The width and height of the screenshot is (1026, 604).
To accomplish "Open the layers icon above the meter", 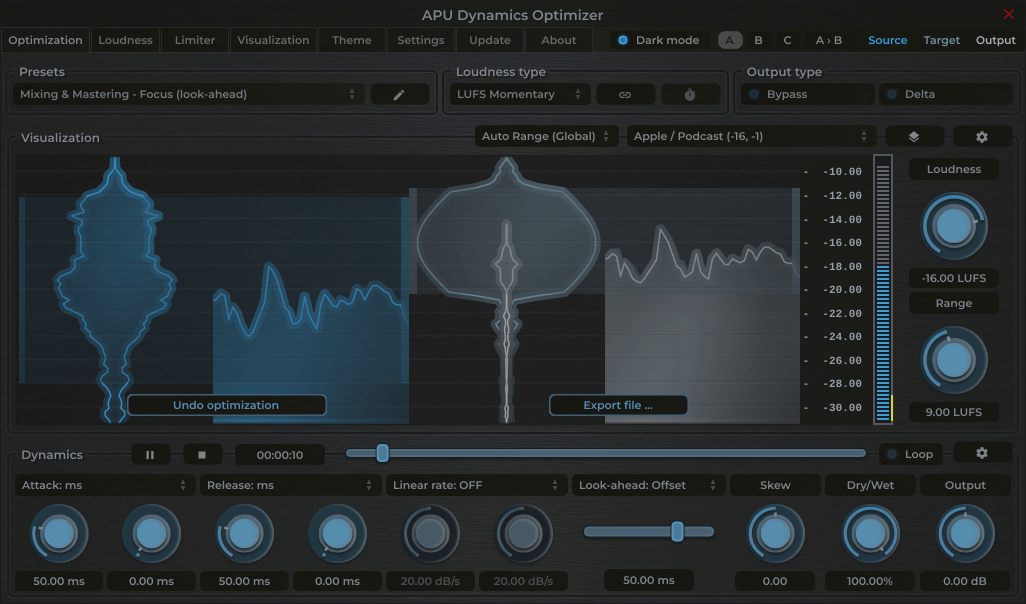I will (x=914, y=135).
